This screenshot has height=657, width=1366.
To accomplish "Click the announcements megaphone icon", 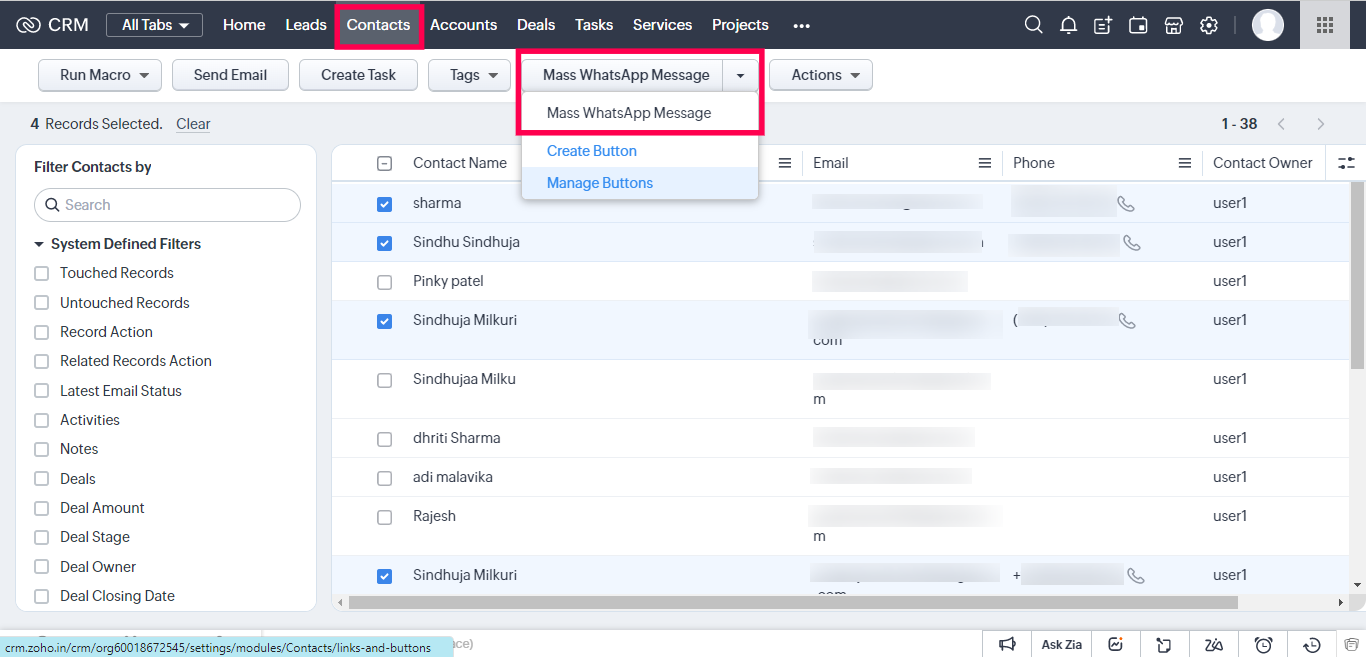I will pyautogui.click(x=1008, y=645).
